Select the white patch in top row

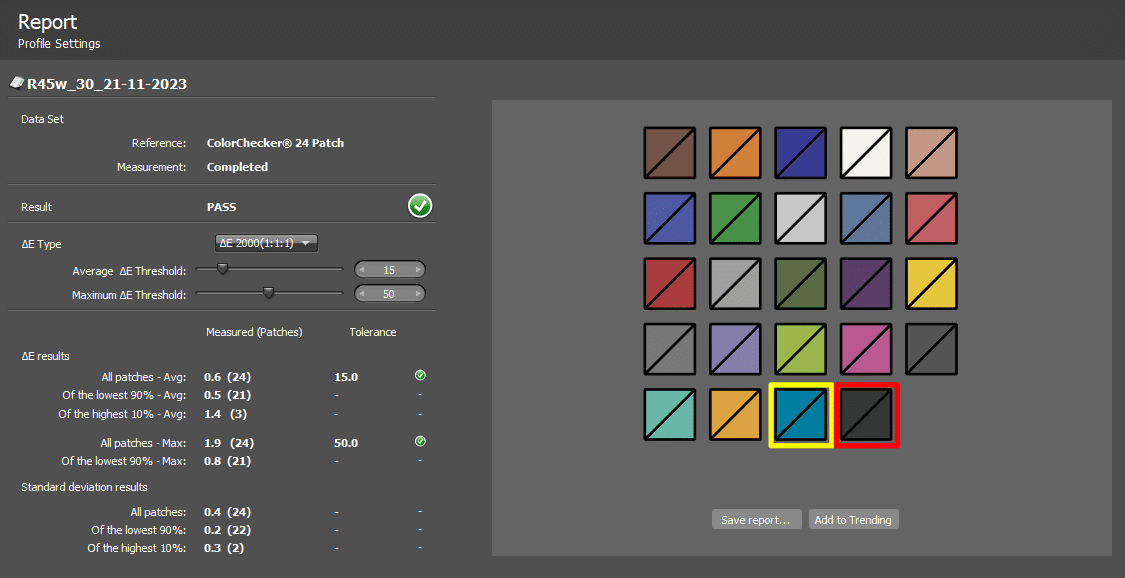[866, 153]
